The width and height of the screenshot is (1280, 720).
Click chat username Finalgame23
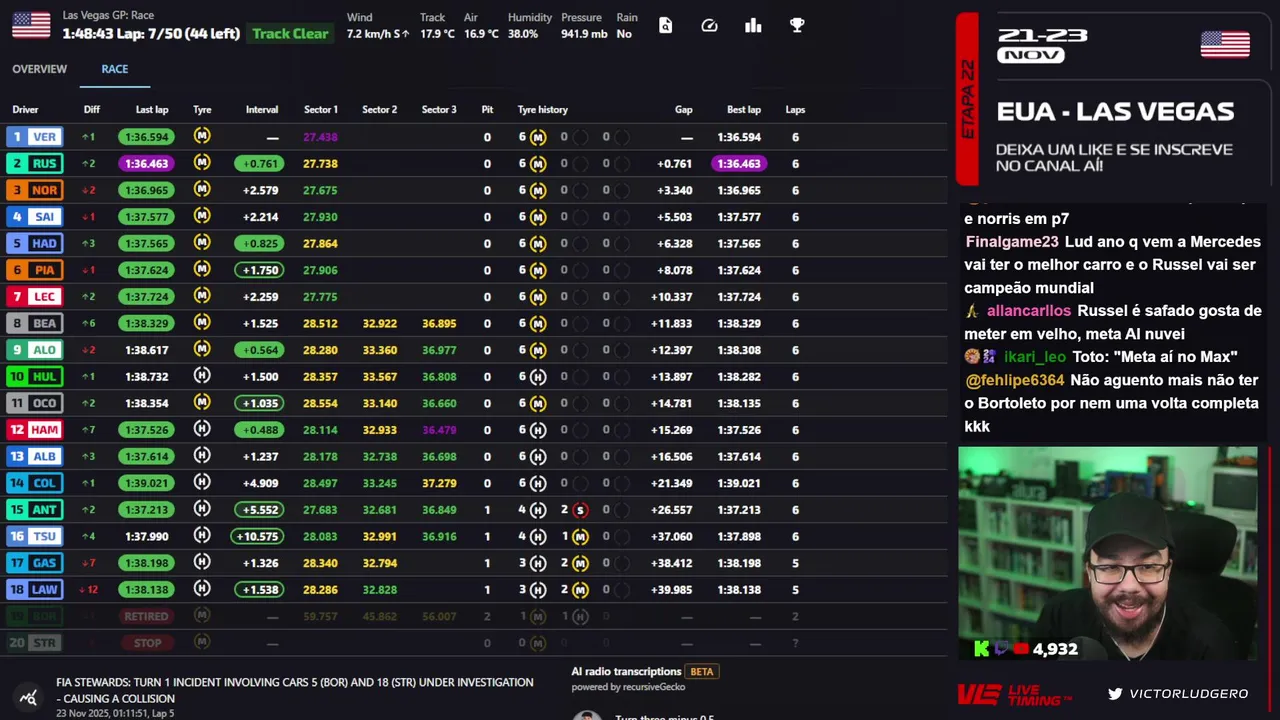(x=1012, y=242)
